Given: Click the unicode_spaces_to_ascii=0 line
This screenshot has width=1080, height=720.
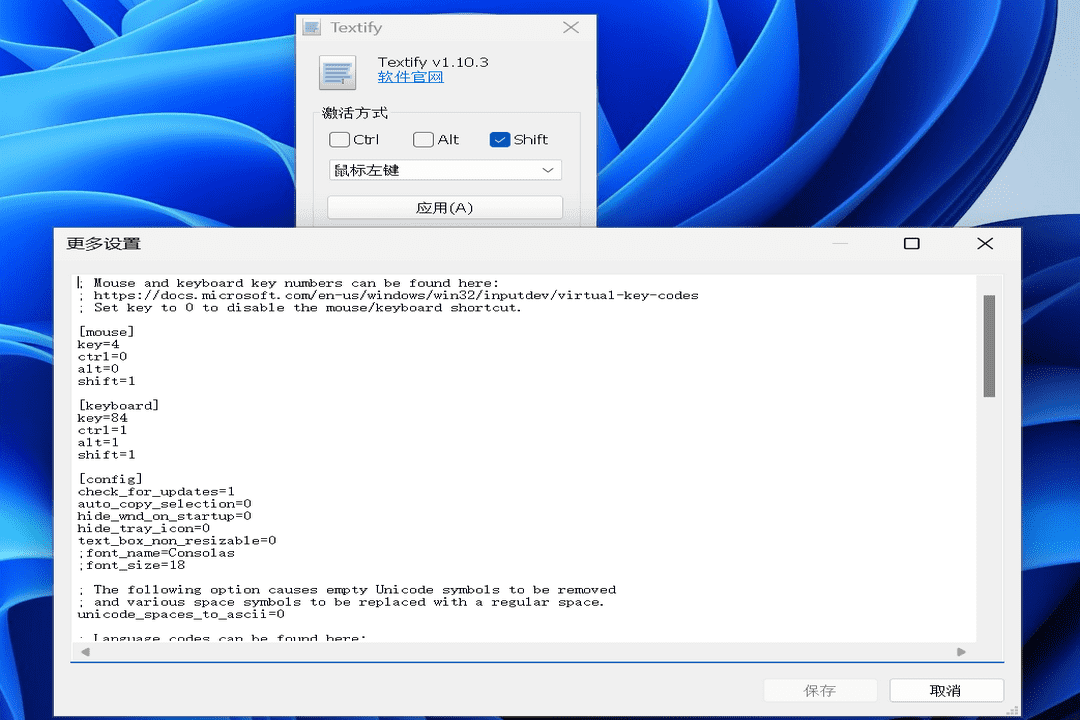Looking at the screenshot, I should click(181, 615).
